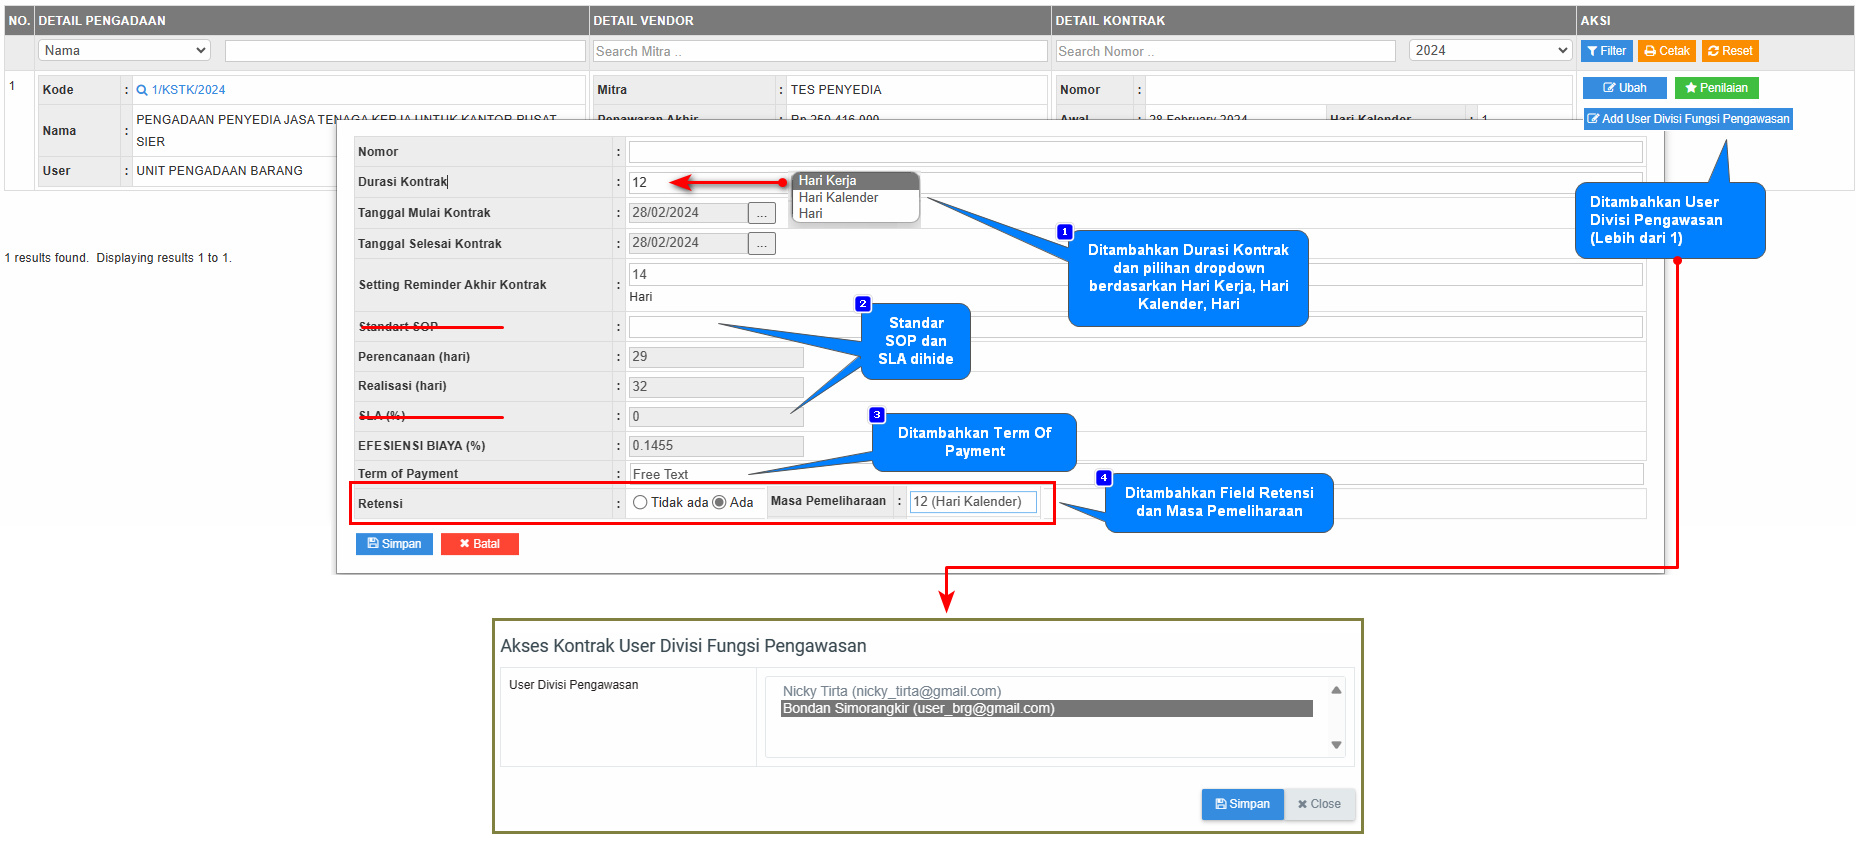The image size is (1856, 845).
Task: Open Tanggal Mulai Kontrak date picker
Action: click(x=762, y=213)
